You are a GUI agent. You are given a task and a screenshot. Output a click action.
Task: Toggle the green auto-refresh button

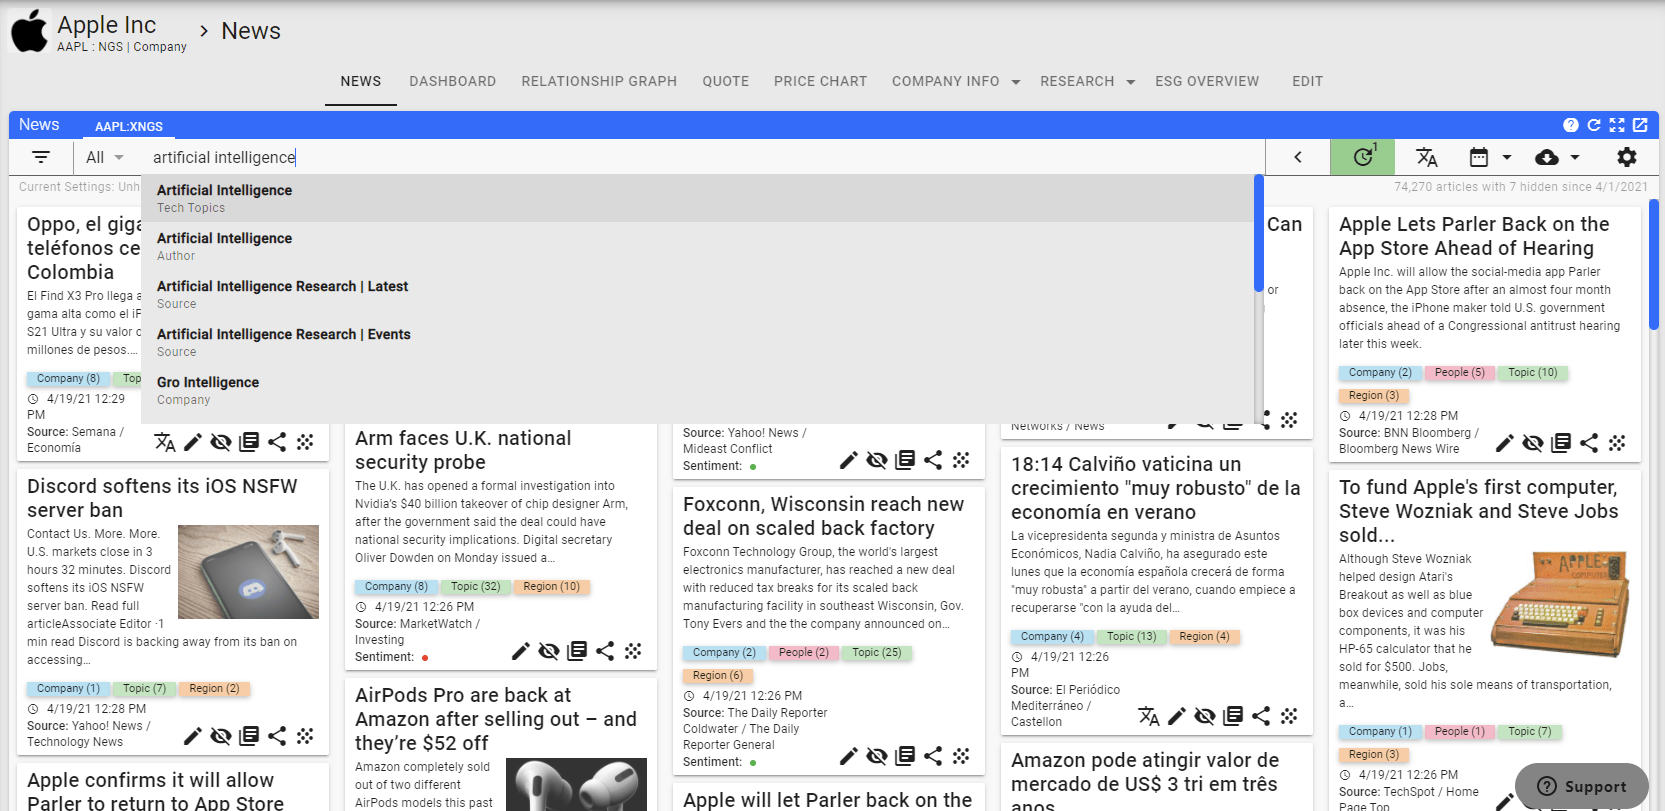tap(1363, 157)
